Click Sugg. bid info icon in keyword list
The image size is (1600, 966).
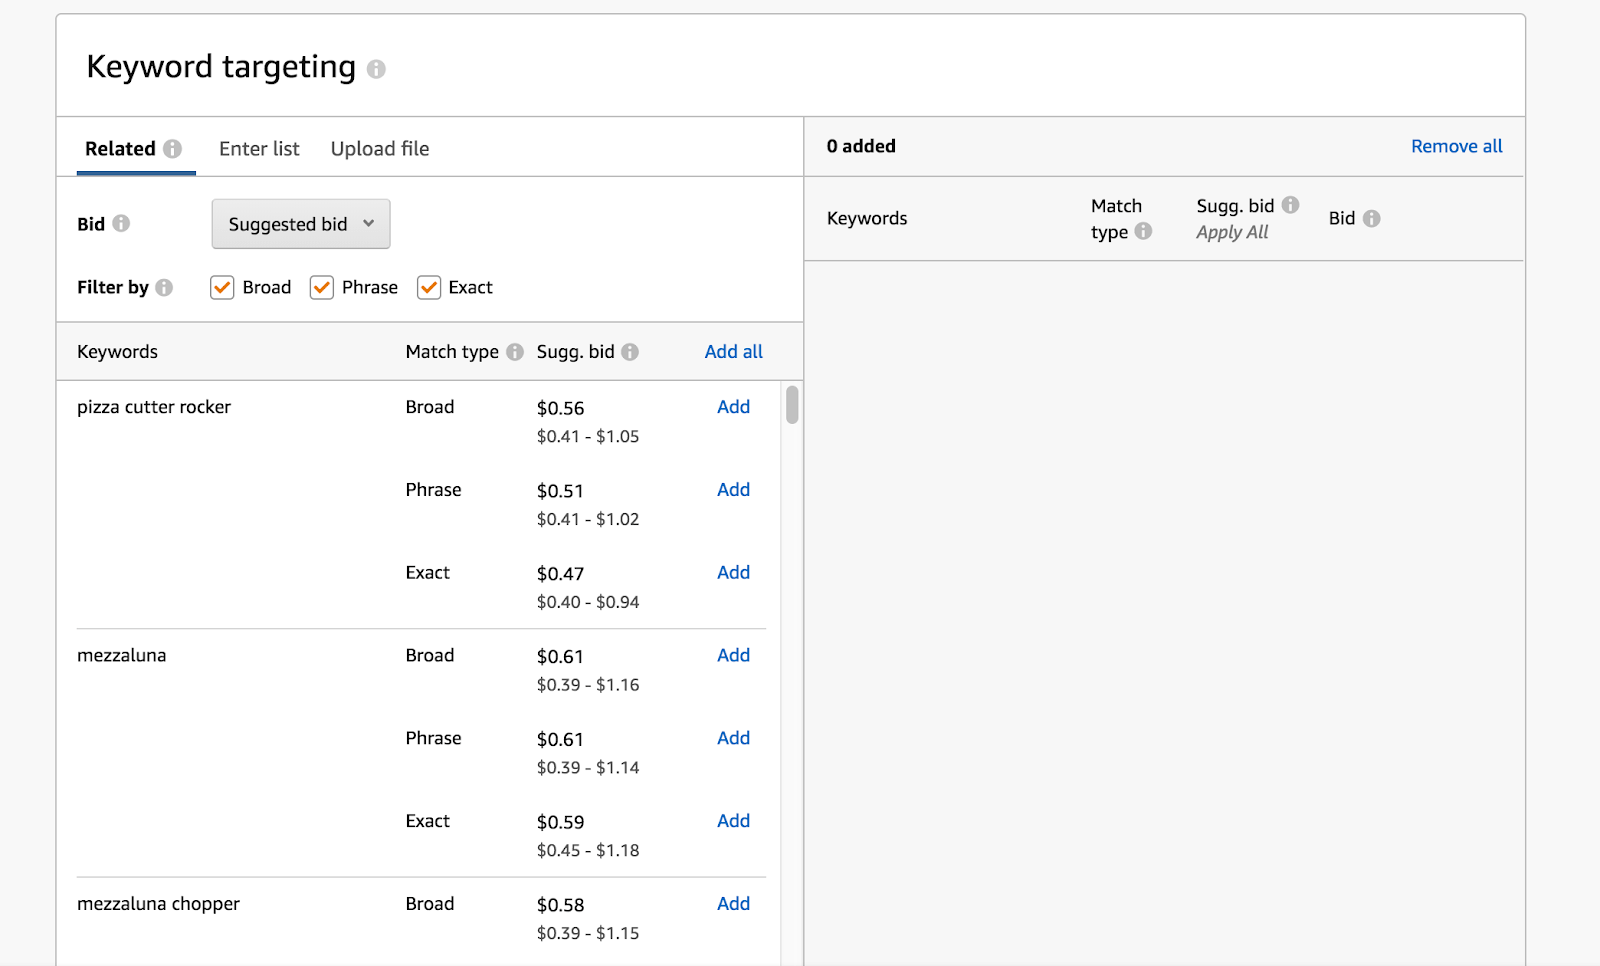pyautogui.click(x=630, y=352)
